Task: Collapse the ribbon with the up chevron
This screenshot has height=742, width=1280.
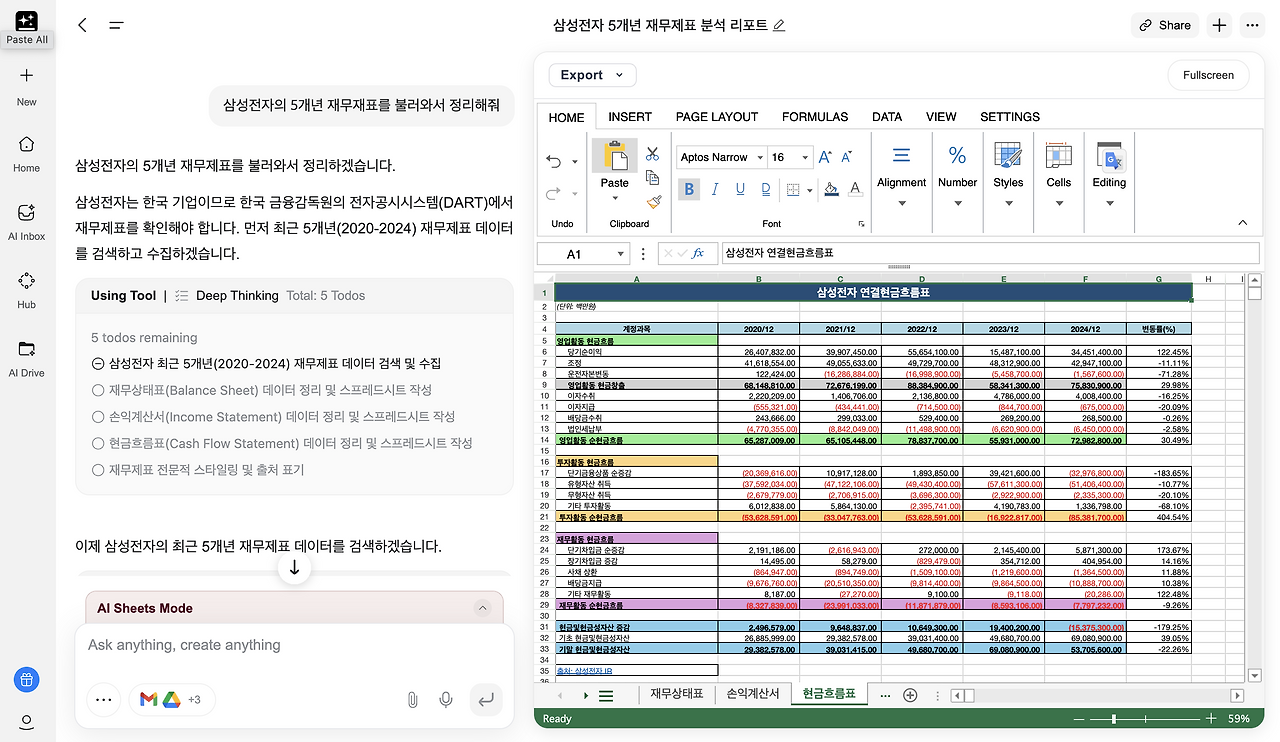Action: pos(1243,223)
